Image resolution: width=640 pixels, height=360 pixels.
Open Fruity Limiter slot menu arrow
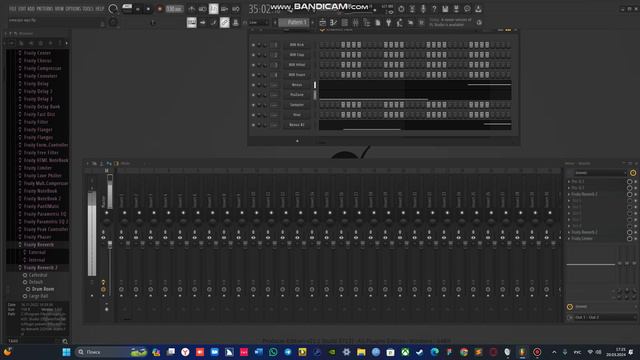(569, 238)
